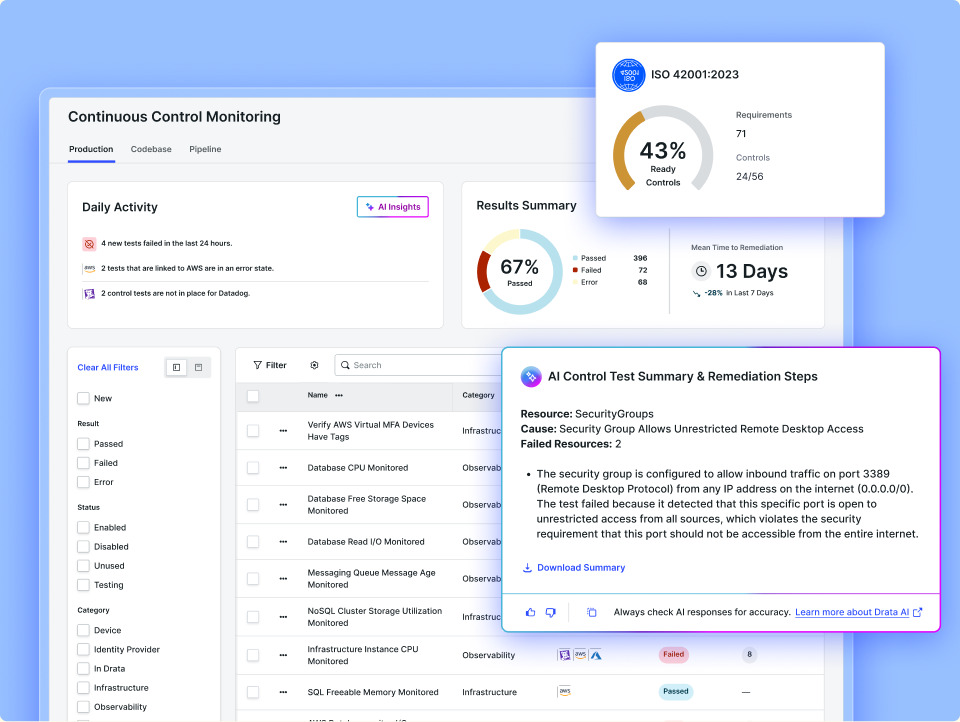This screenshot has width=960, height=722.
Task: Toggle the select-all checkbox in table header
Action: click(253, 396)
